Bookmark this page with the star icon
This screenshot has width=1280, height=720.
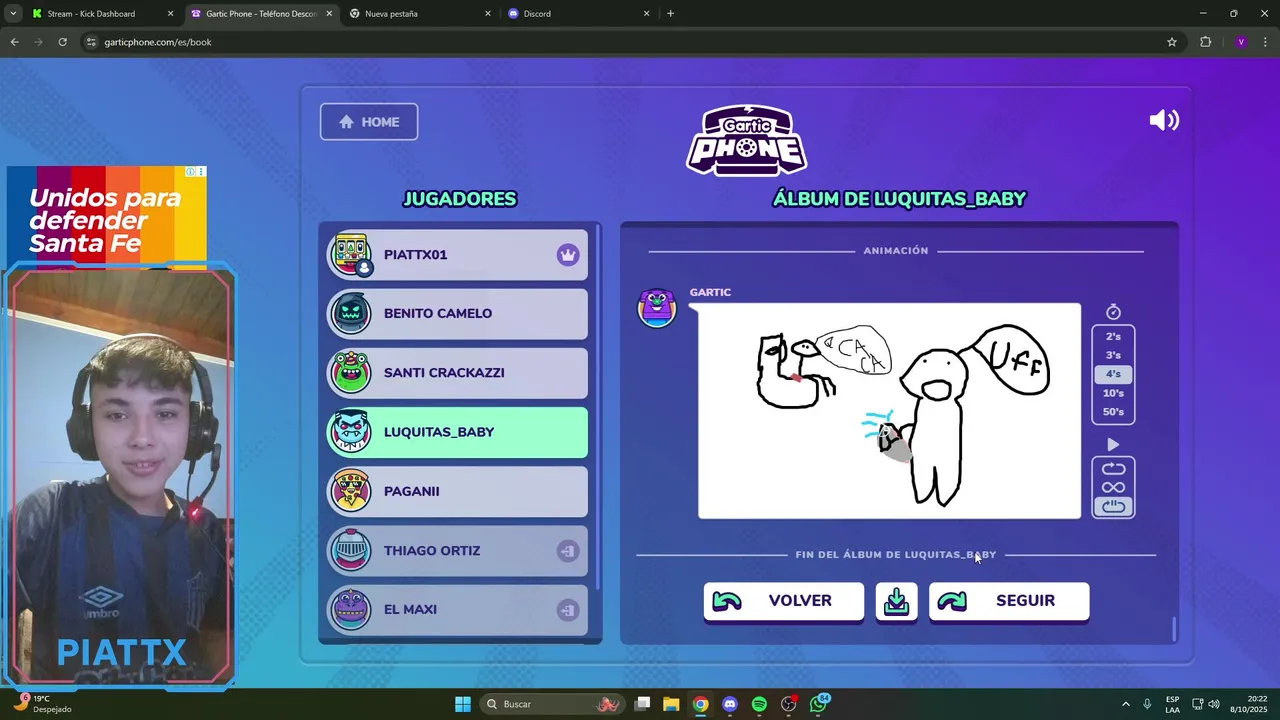1172,42
